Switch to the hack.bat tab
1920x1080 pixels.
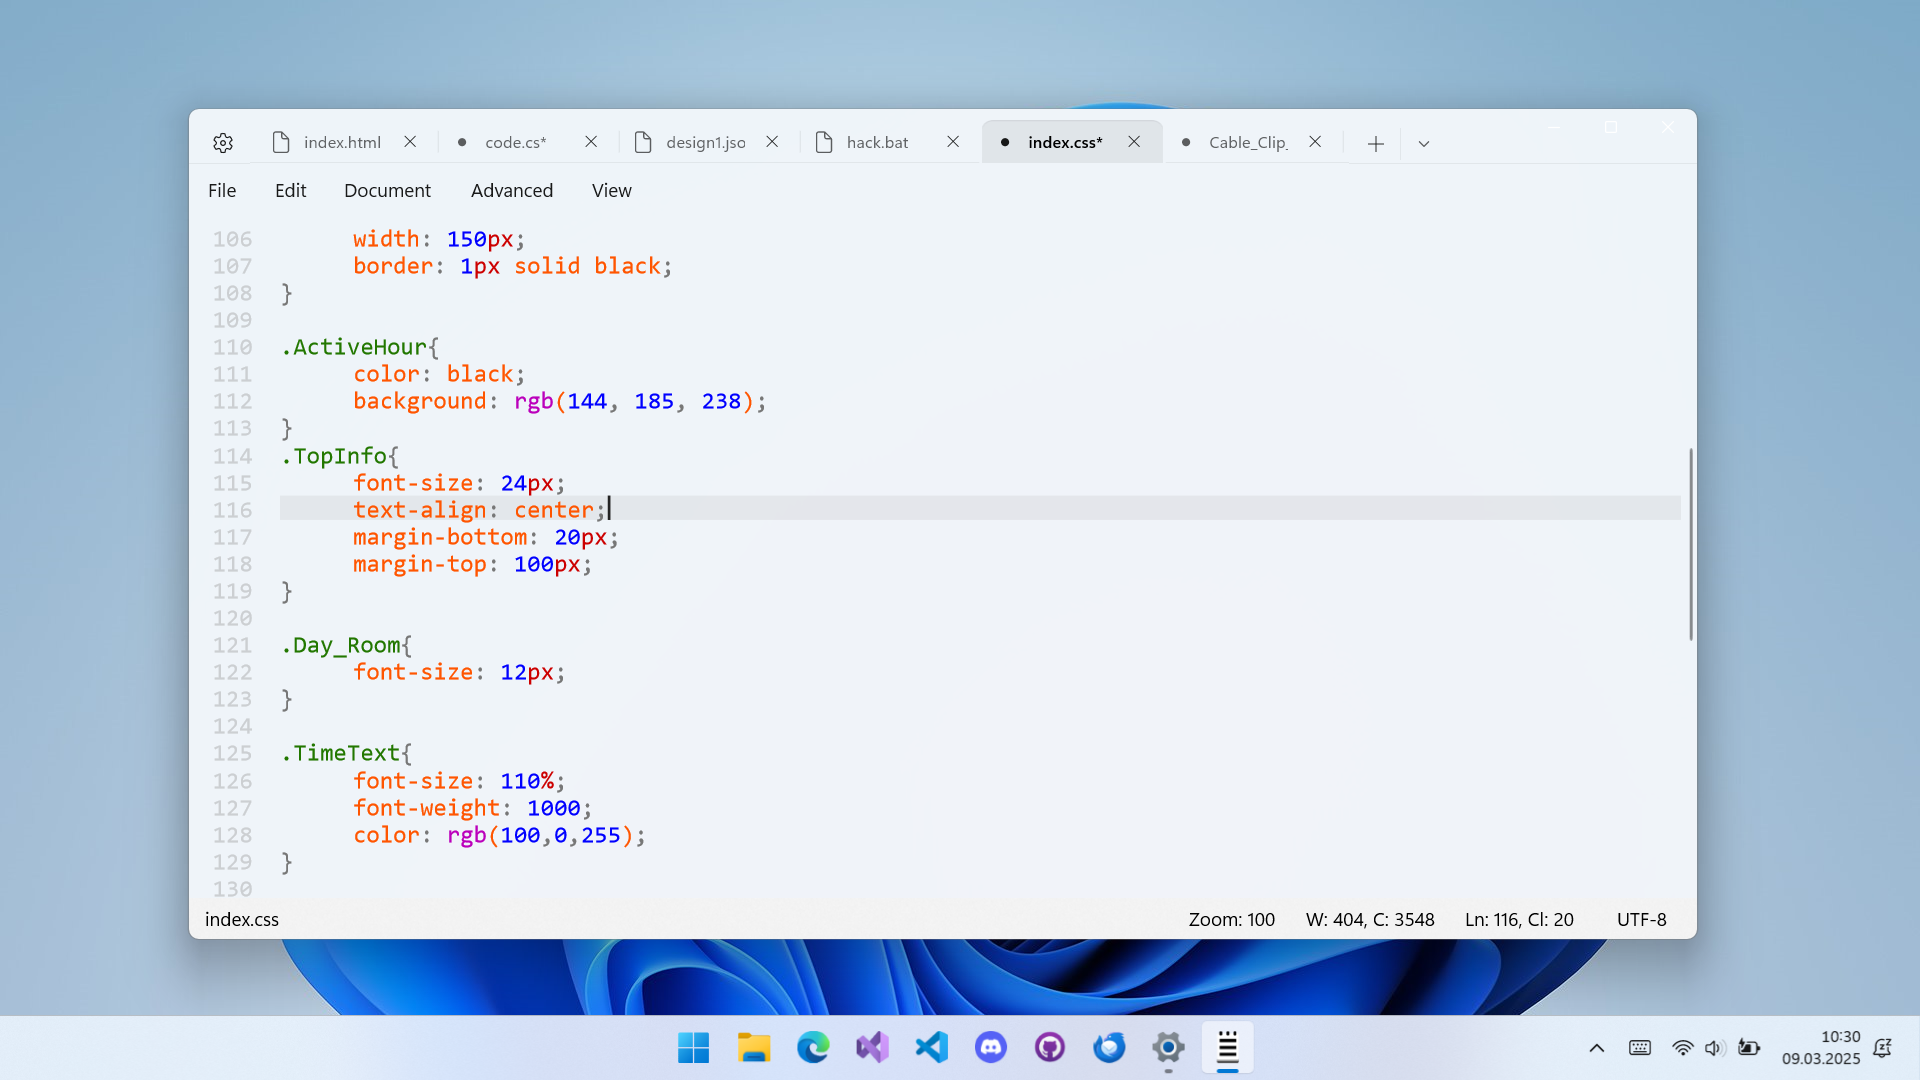pyautogui.click(x=877, y=143)
